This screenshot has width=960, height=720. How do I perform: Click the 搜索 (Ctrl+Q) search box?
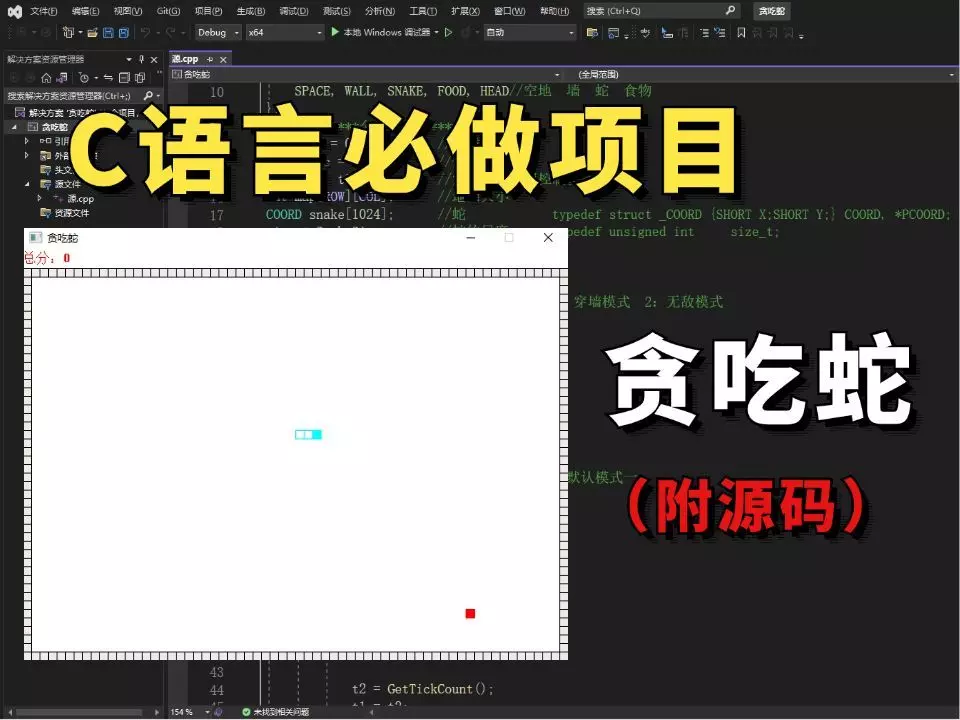click(661, 11)
